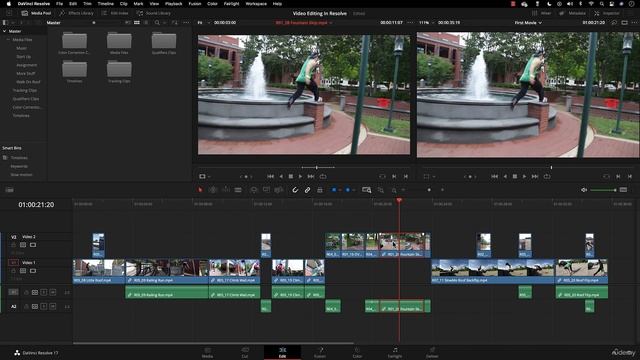Open the Apple menu
The width and height of the screenshot is (640, 360).
point(8,4)
